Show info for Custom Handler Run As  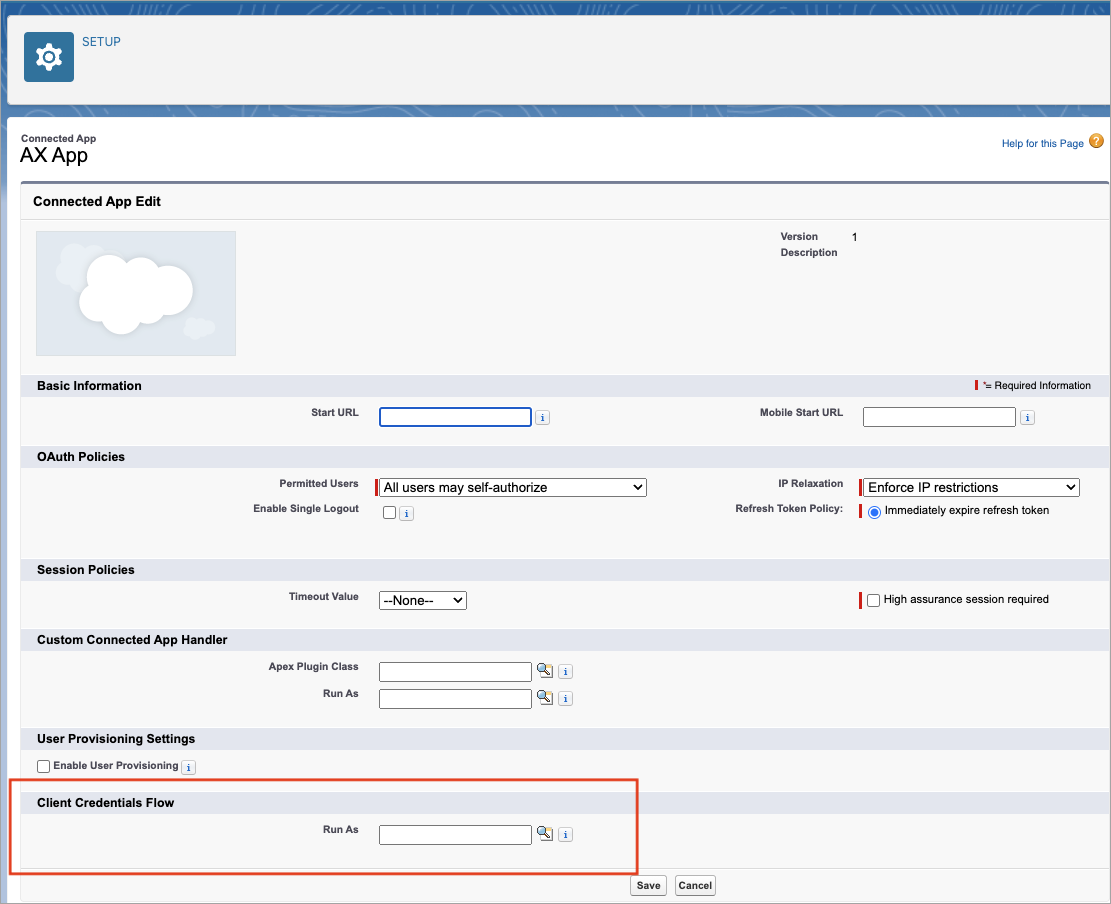tap(565, 699)
